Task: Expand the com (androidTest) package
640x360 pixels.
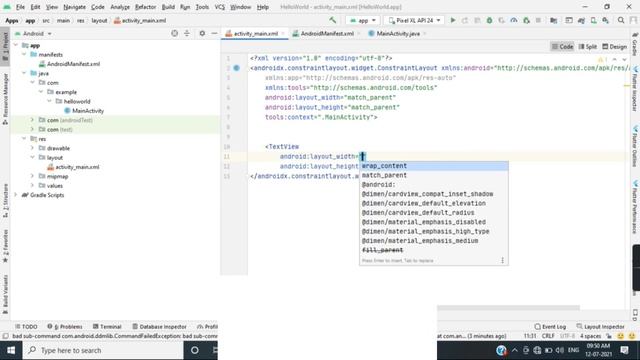Action: tap(32, 120)
